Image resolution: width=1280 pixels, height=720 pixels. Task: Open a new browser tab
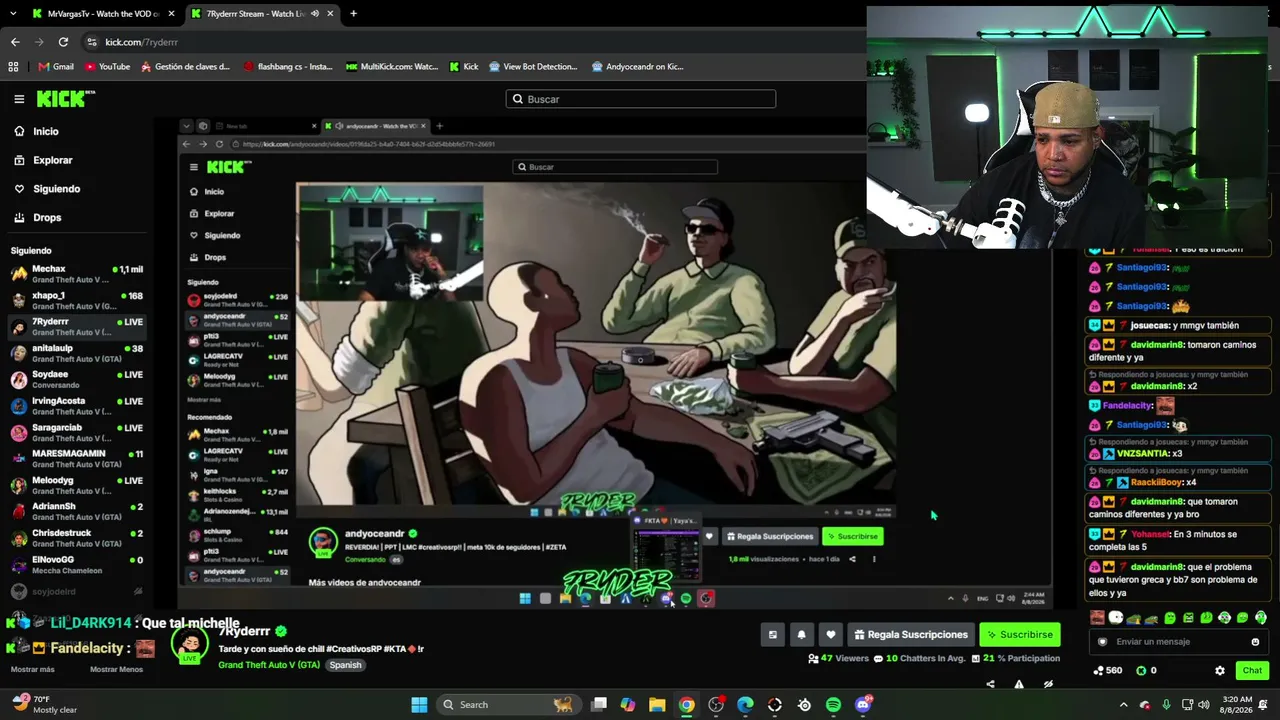point(353,14)
